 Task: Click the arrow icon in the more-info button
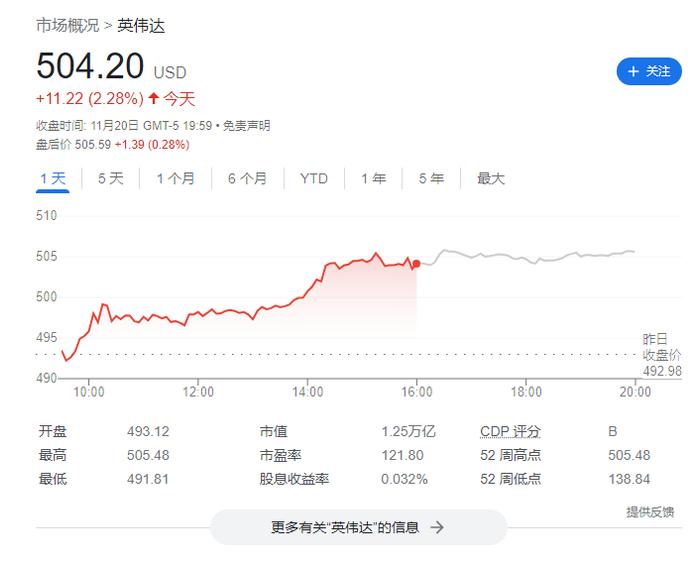pyautogui.click(x=437, y=528)
